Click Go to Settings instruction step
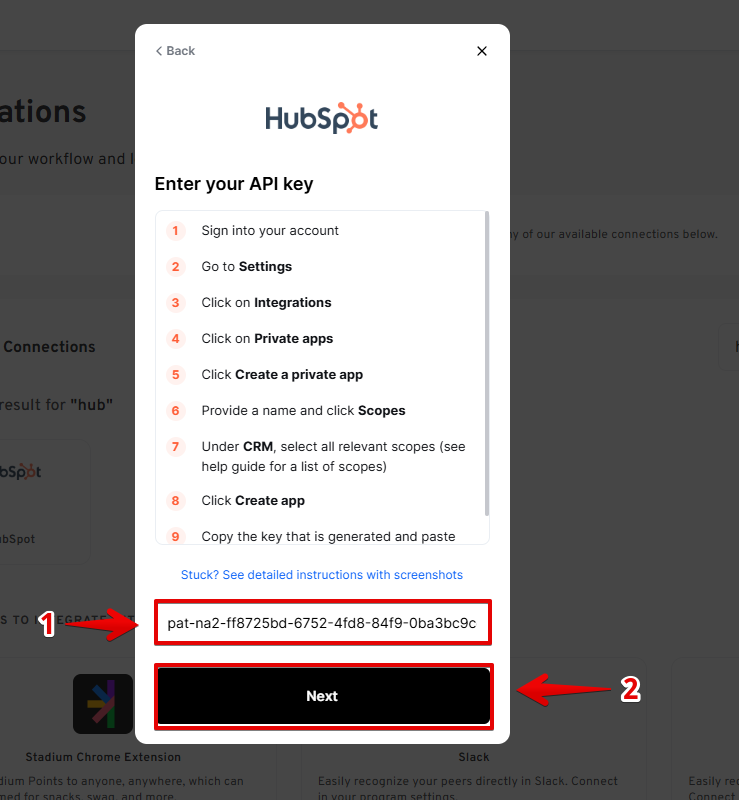This screenshot has width=739, height=800. (x=247, y=267)
